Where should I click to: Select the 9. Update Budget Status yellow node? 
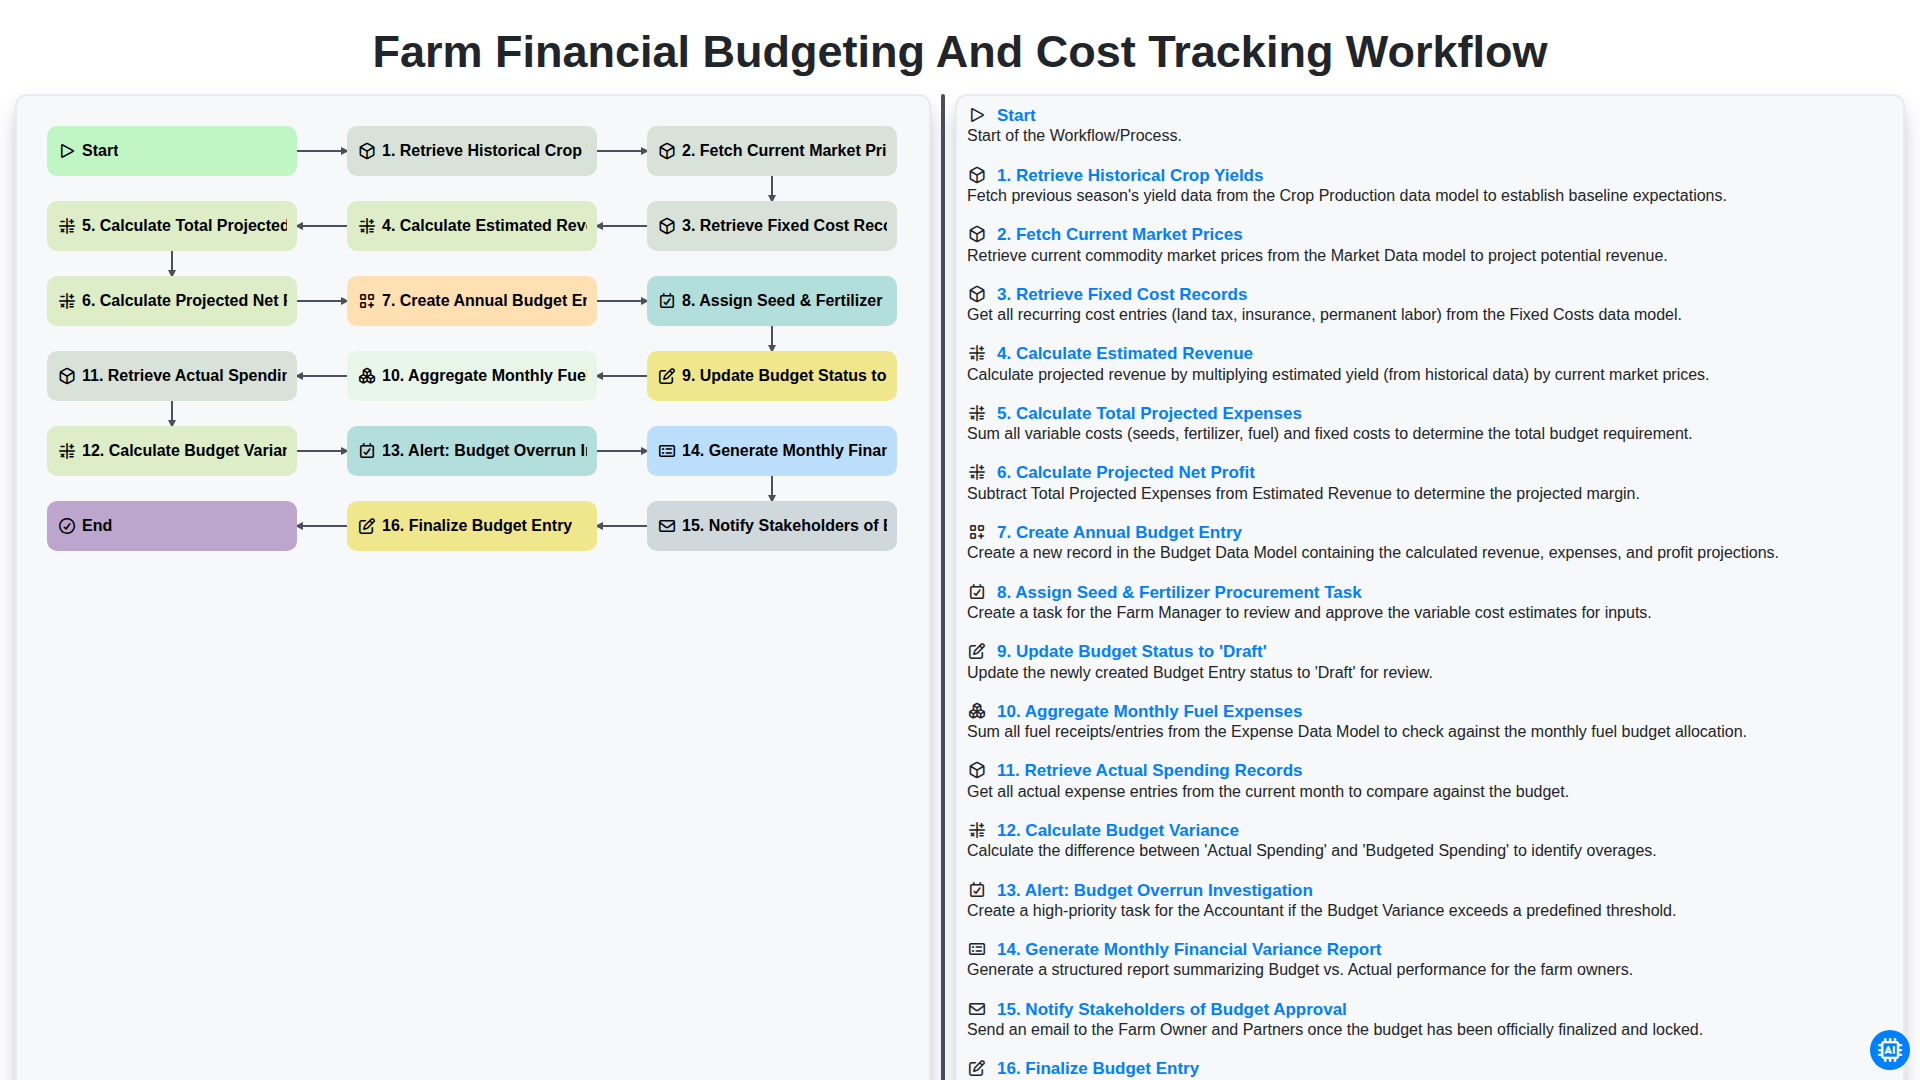(x=772, y=376)
